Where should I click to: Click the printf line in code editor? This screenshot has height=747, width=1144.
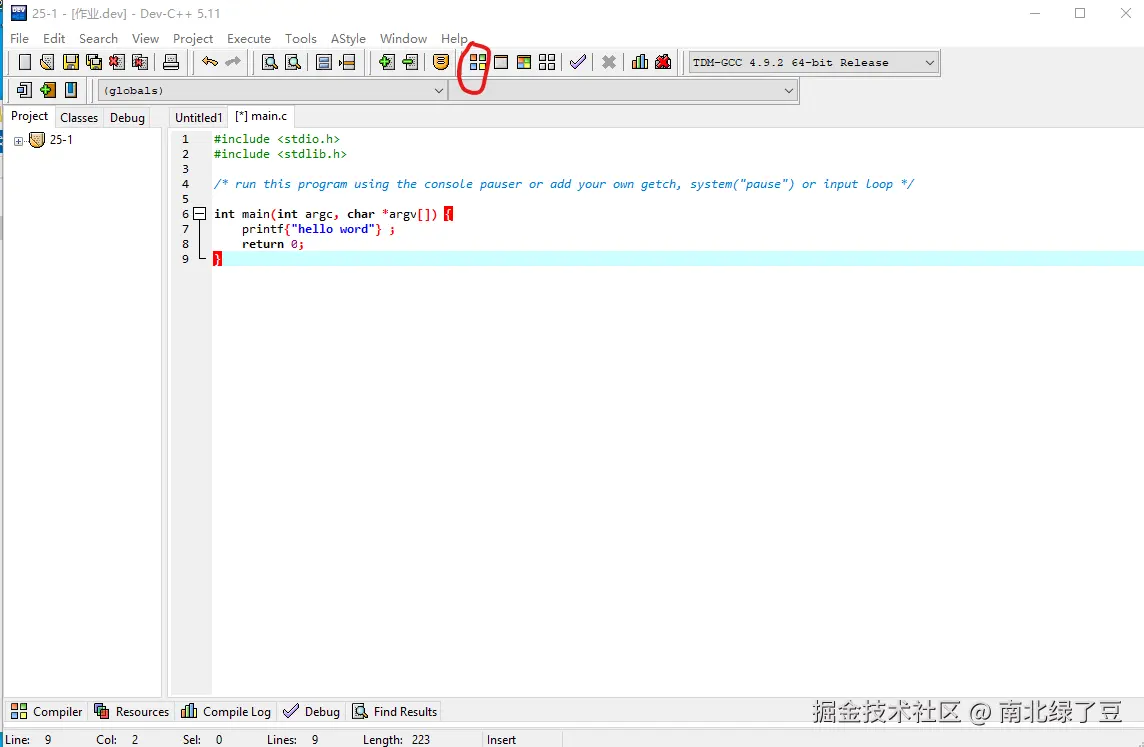pyautogui.click(x=319, y=229)
